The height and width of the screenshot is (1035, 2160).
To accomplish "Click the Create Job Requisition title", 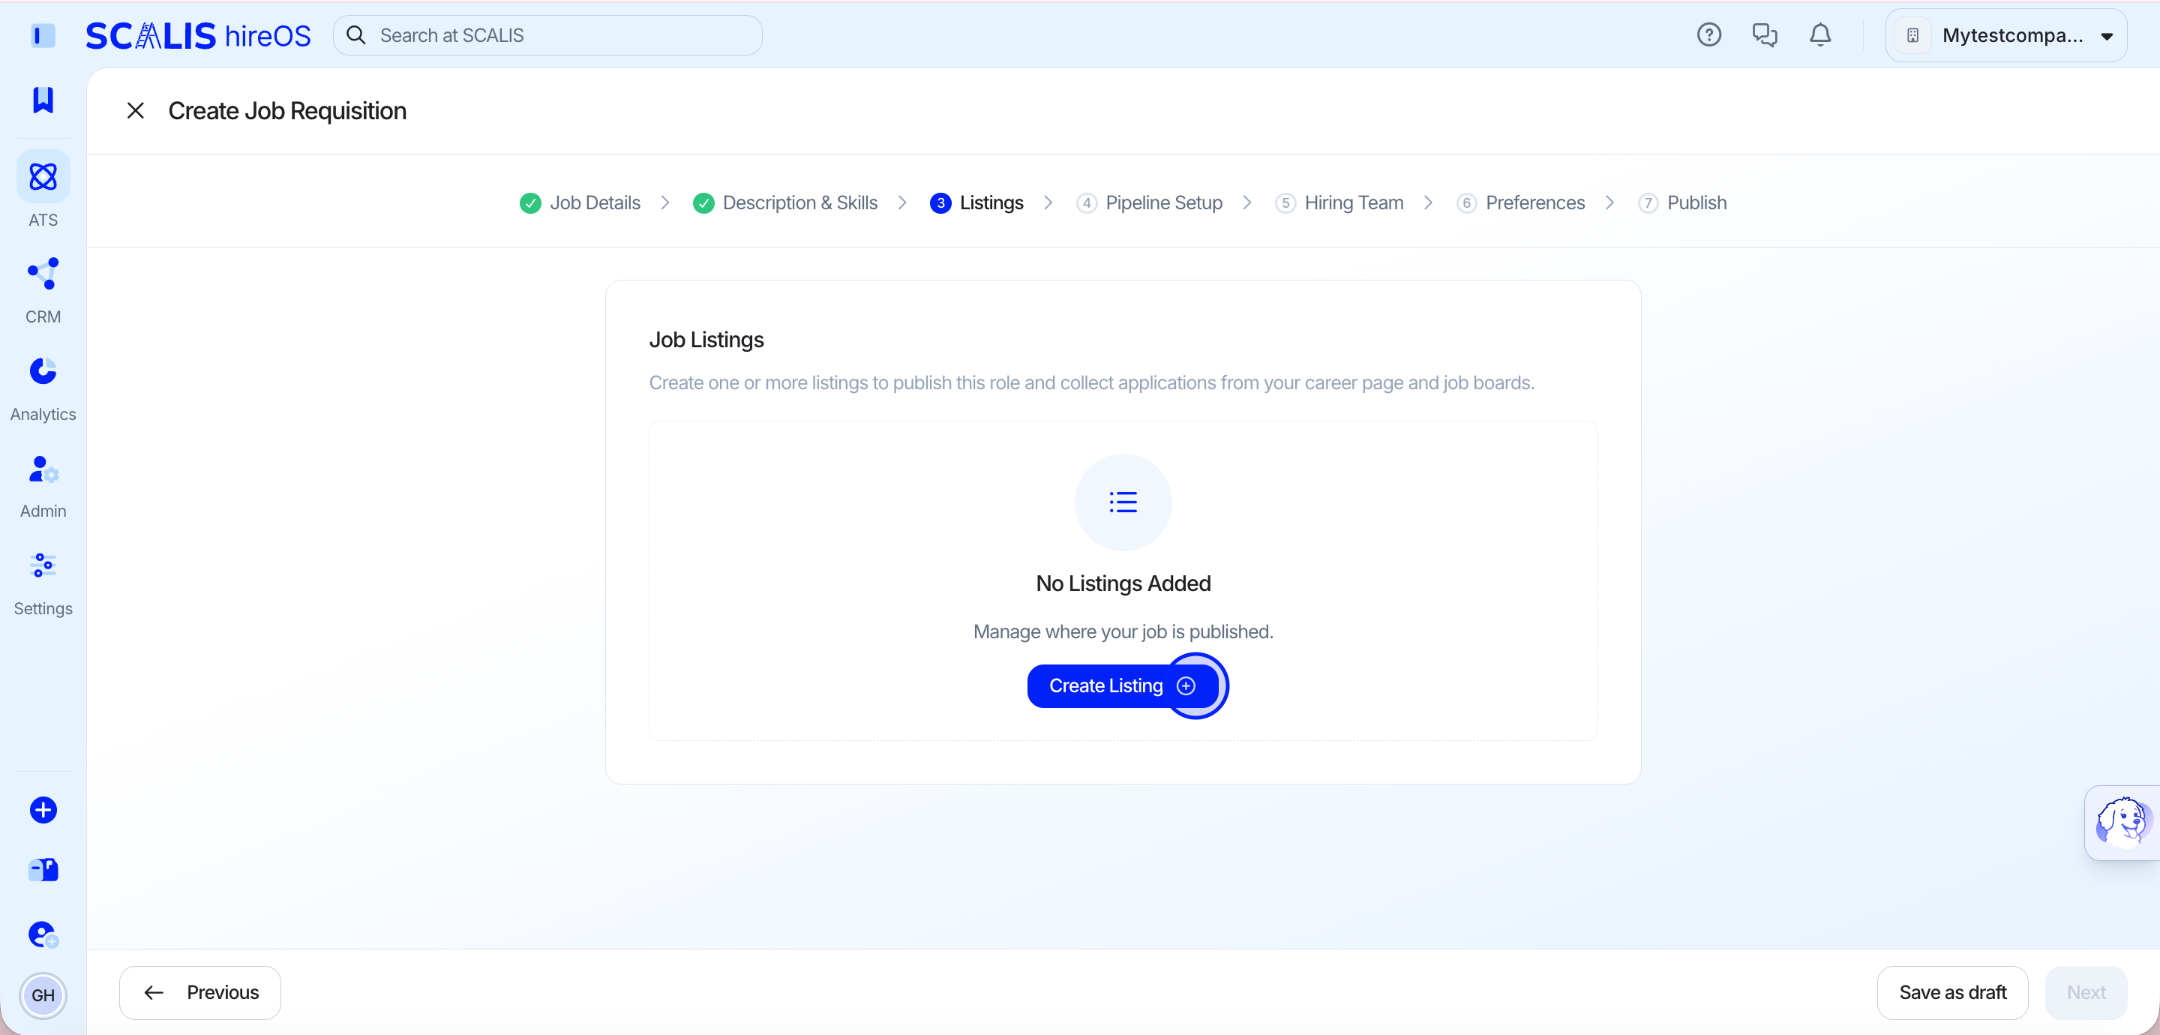I will (287, 111).
